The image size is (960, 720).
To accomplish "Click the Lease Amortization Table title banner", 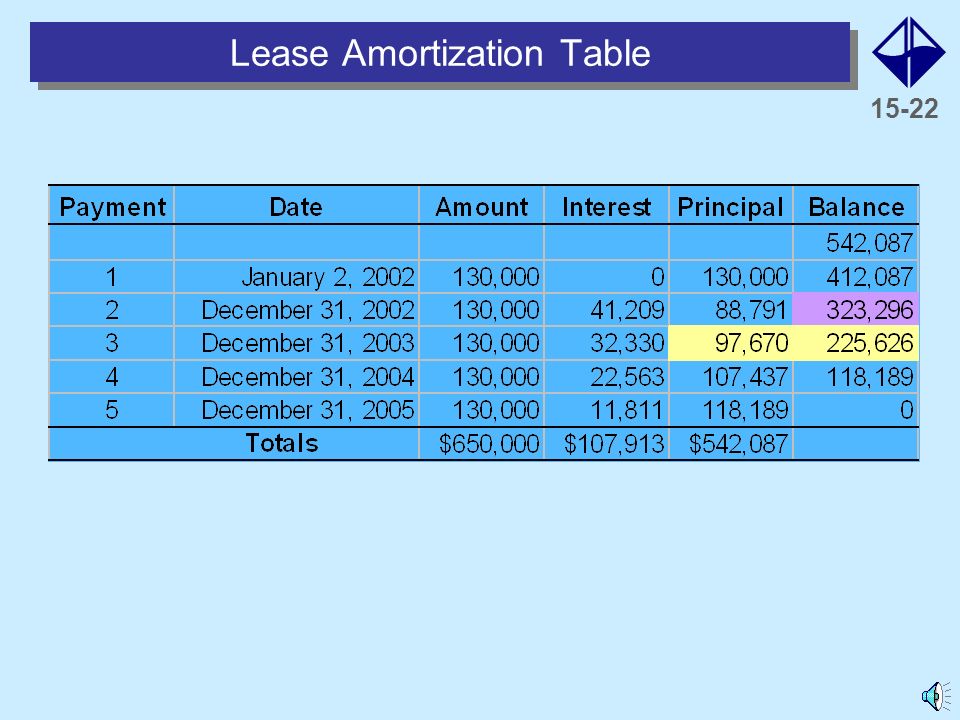I will [440, 52].
